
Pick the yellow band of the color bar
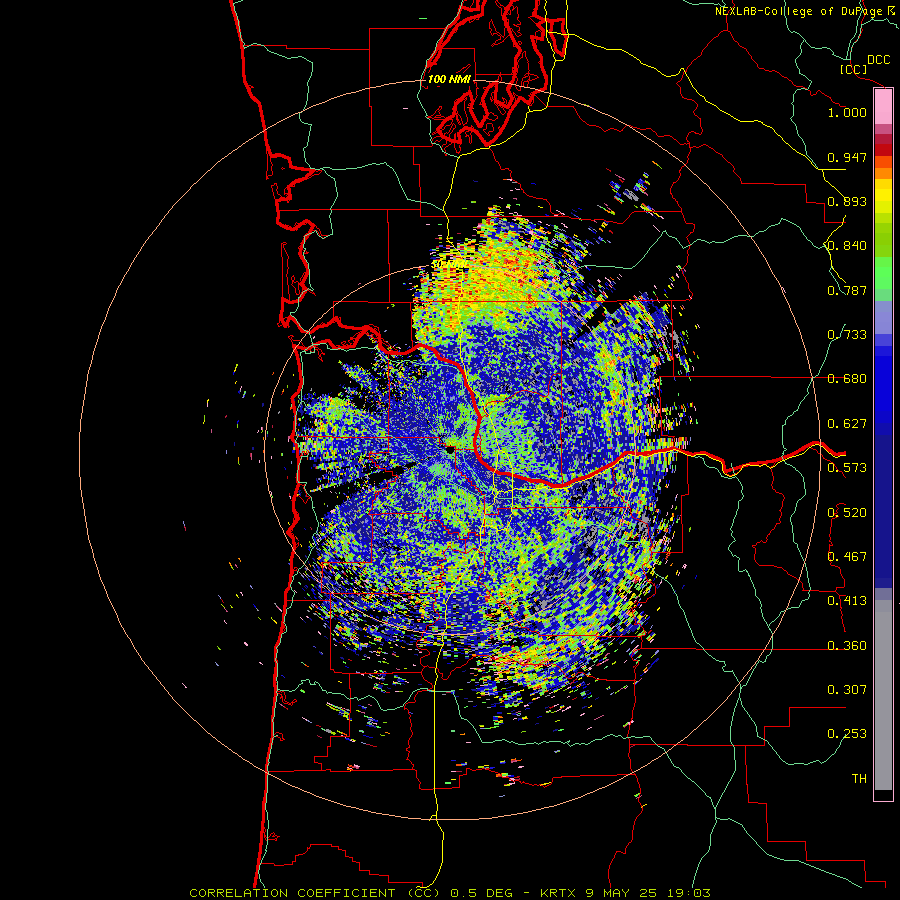[x=883, y=196]
